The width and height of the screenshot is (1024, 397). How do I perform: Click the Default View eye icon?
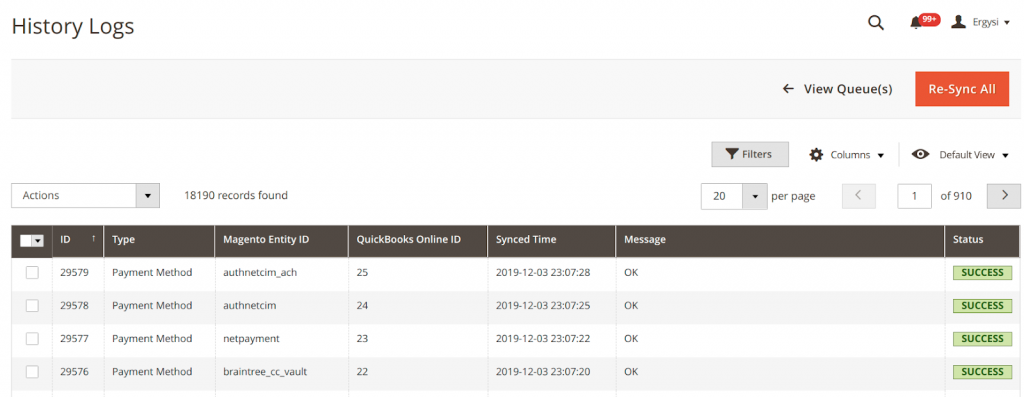pyautogui.click(x=920, y=155)
